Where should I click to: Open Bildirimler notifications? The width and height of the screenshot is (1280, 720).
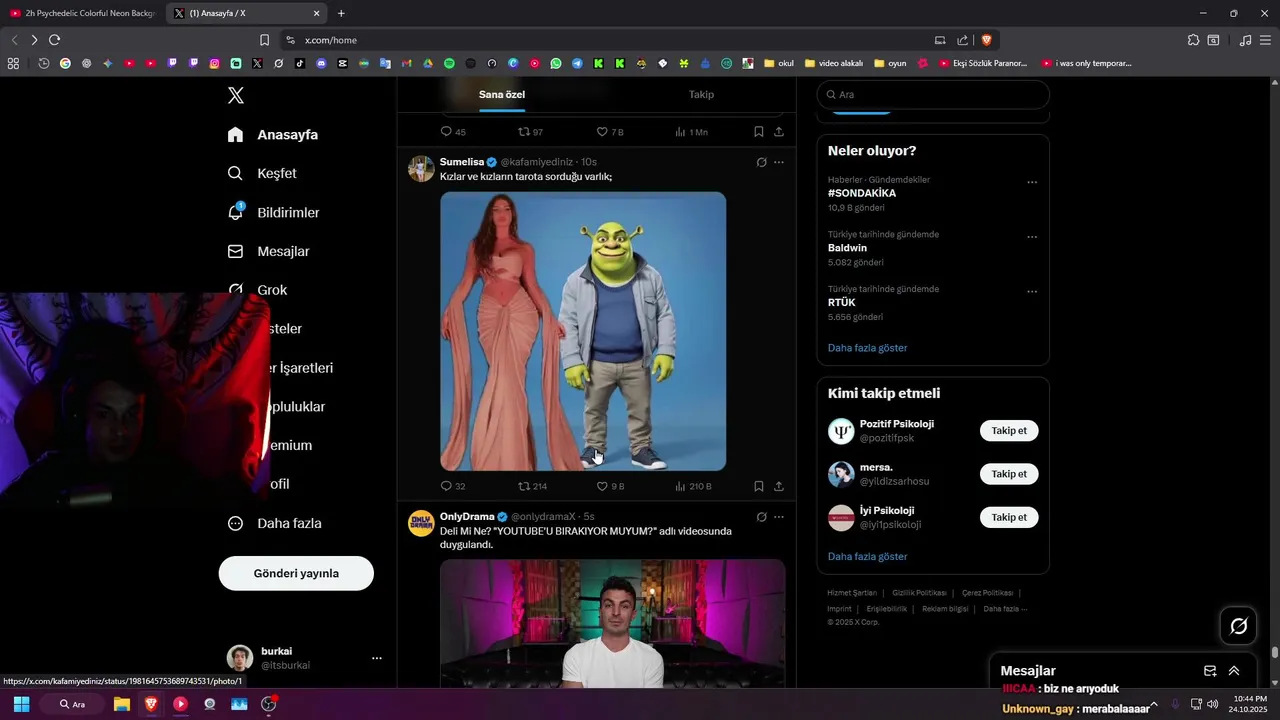(x=273, y=212)
